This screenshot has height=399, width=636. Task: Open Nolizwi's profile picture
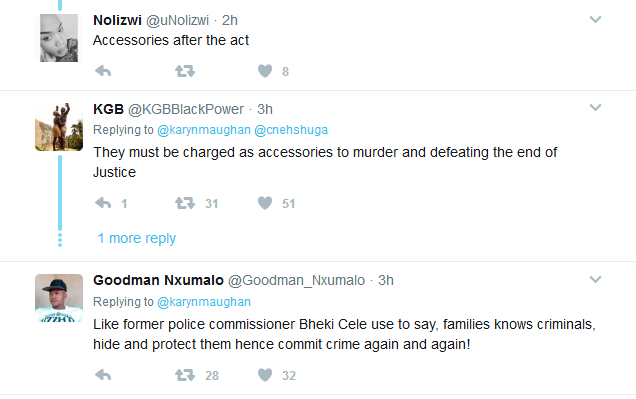[59, 38]
